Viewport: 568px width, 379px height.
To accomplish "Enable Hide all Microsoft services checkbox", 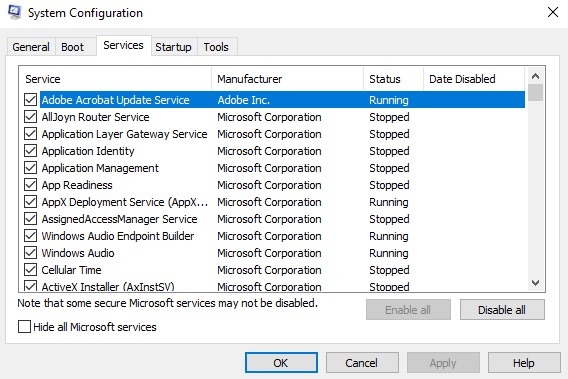I will pos(24,327).
